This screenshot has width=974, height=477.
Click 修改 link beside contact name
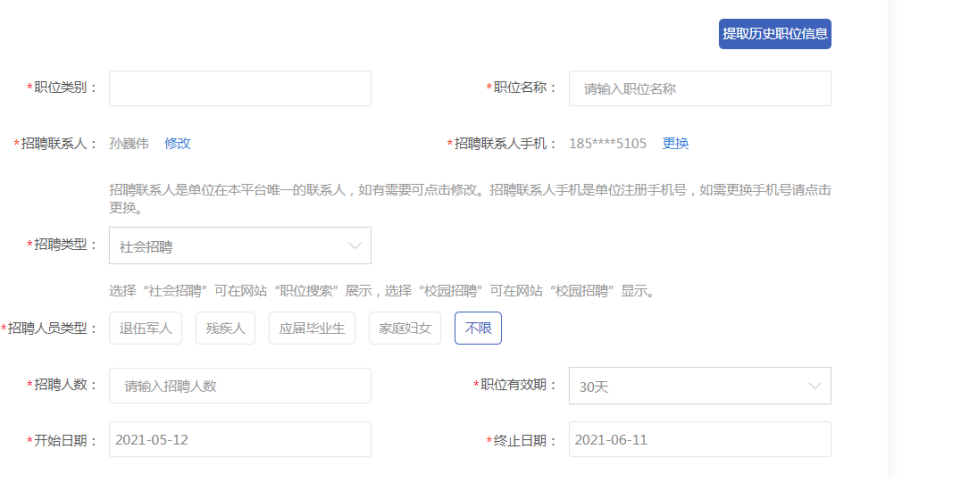pos(177,143)
